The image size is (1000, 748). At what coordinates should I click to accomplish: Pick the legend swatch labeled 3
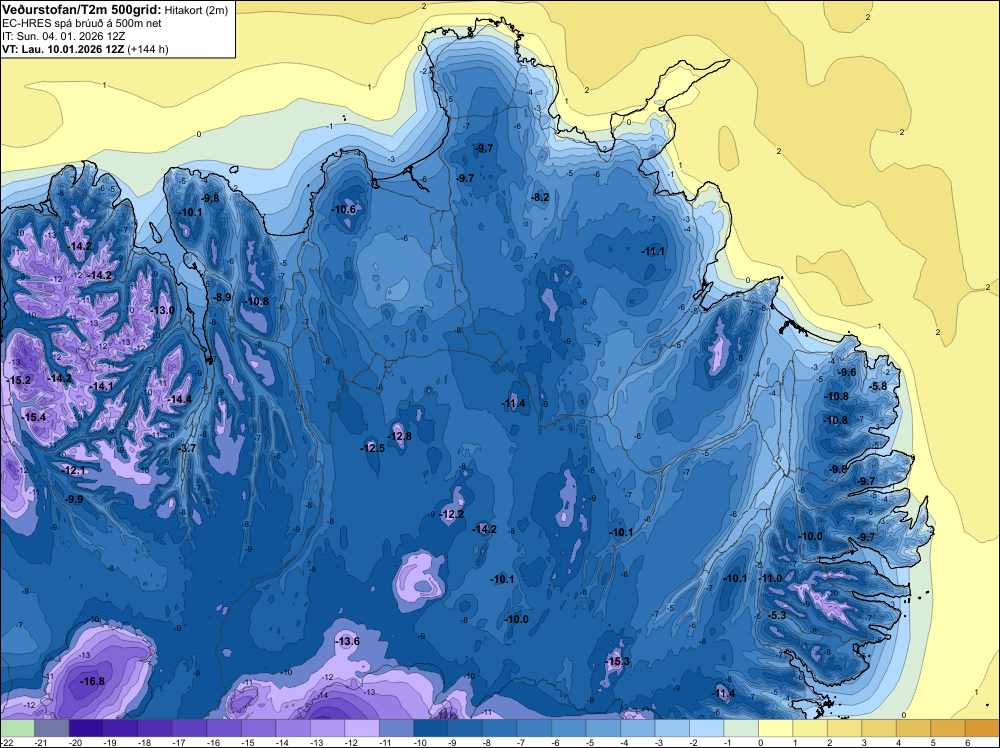point(879,728)
